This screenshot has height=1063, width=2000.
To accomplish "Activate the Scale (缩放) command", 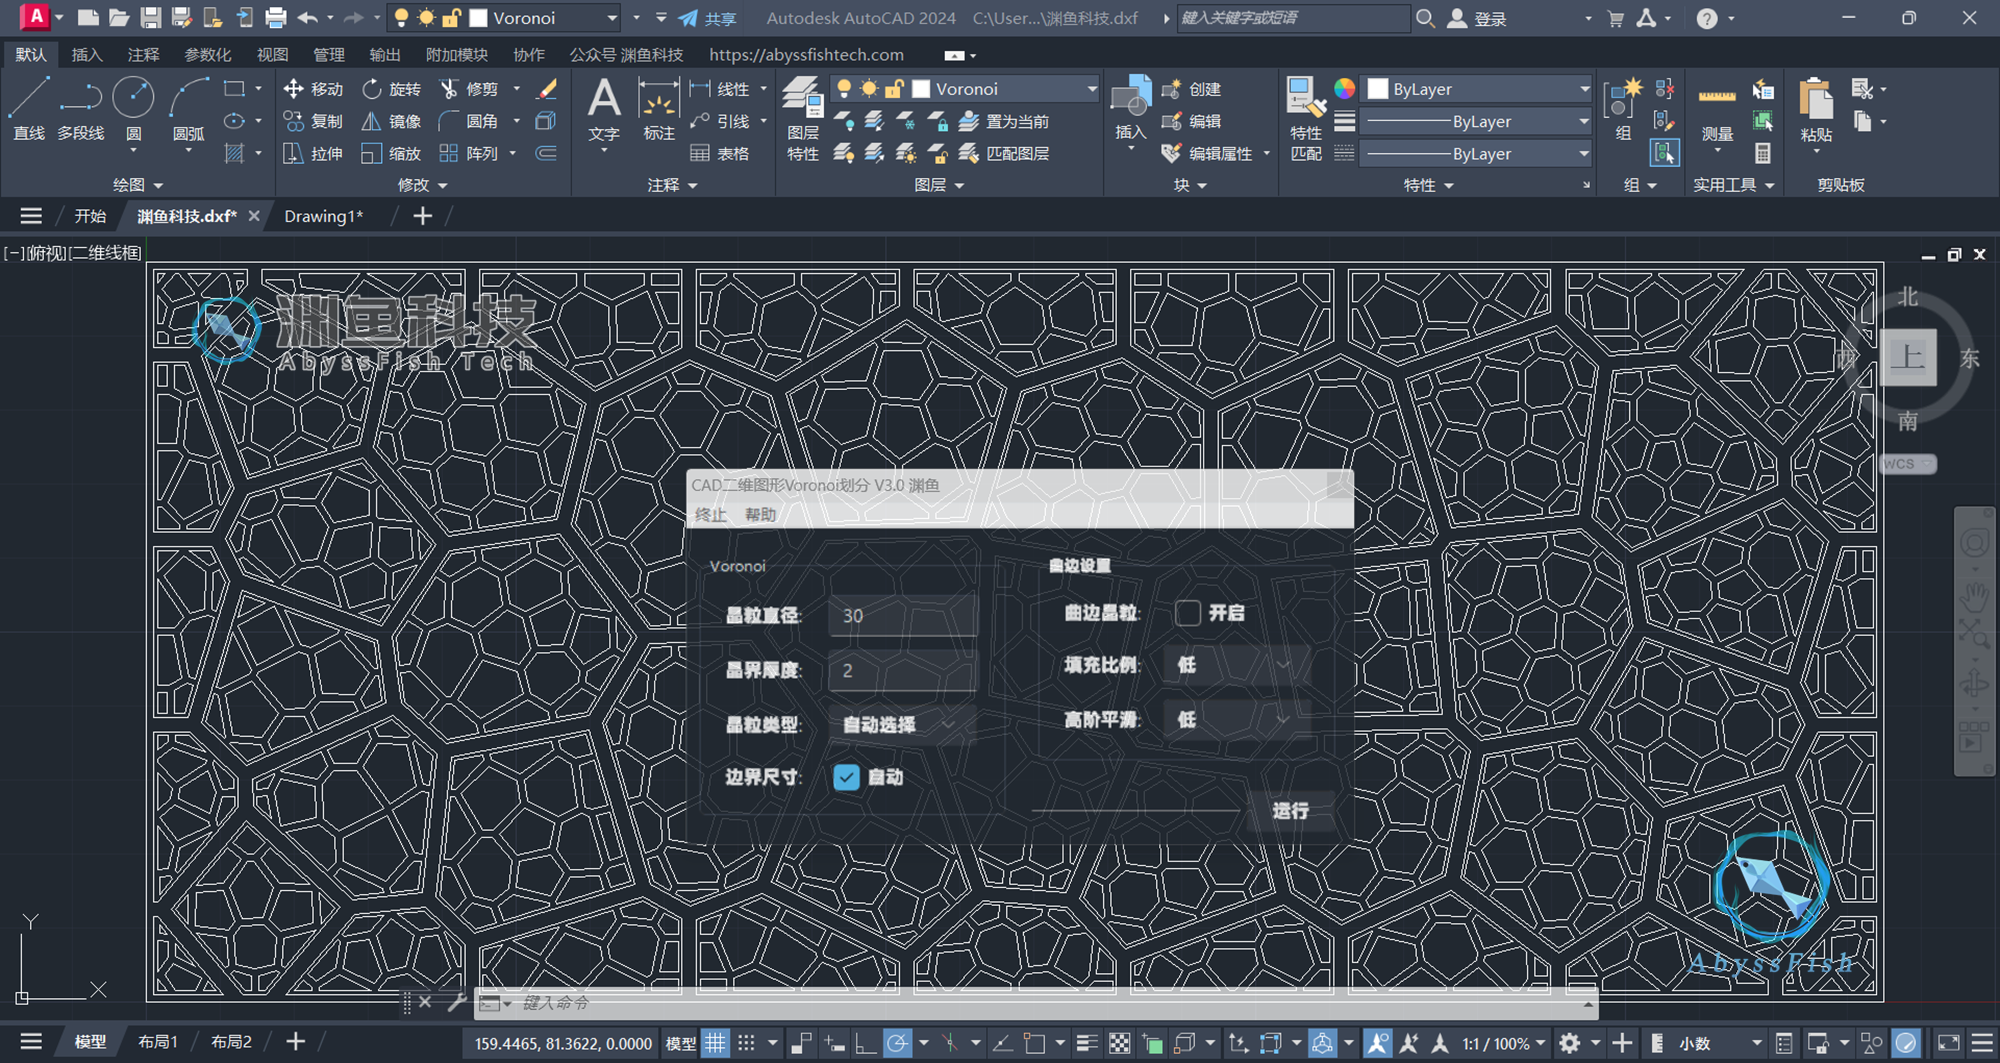I will coord(391,153).
